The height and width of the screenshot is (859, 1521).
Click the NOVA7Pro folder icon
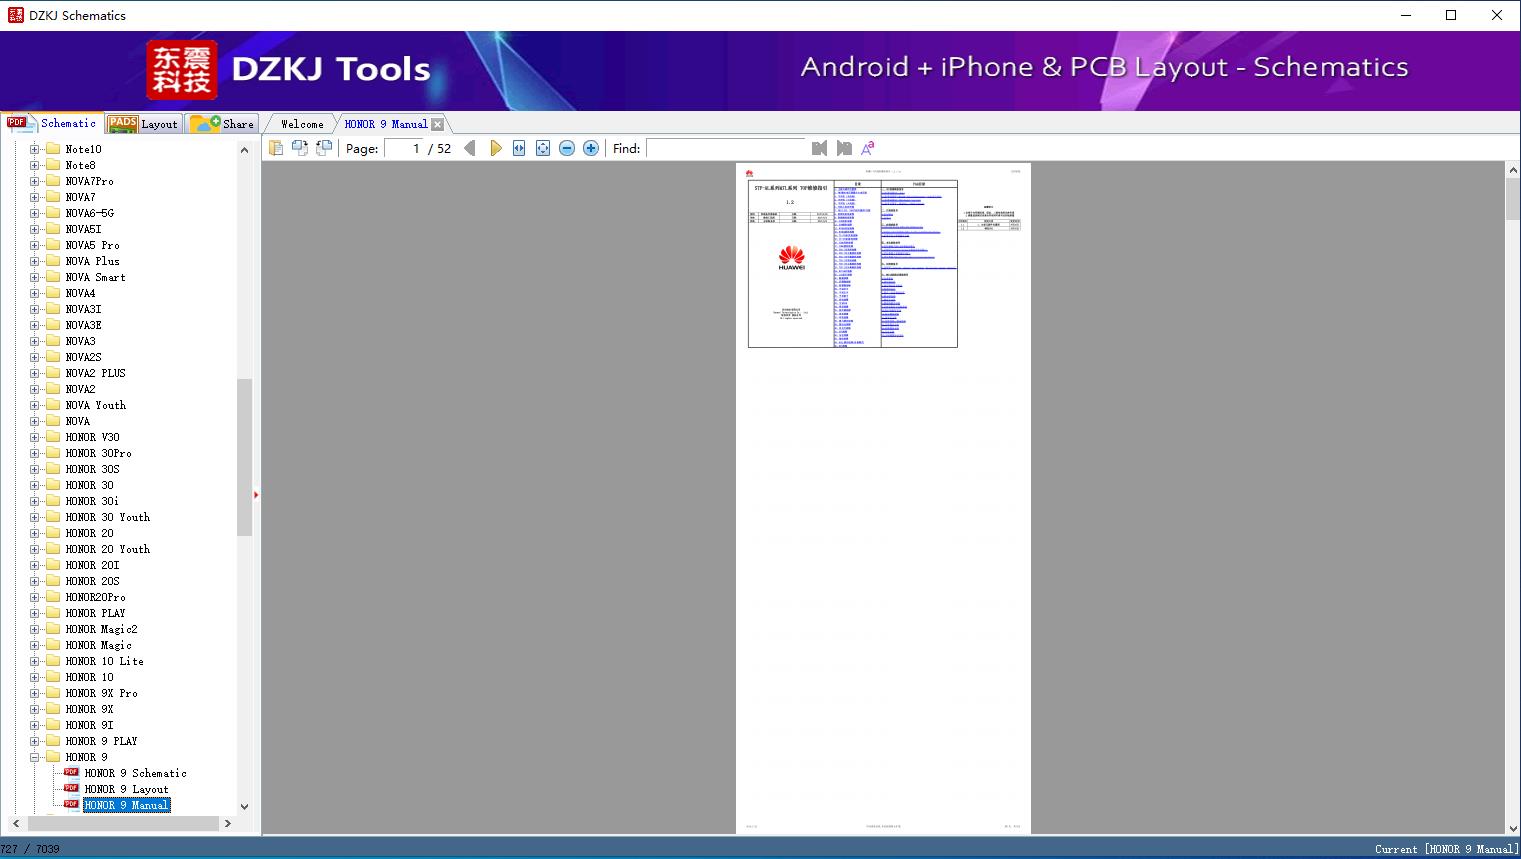coord(53,181)
